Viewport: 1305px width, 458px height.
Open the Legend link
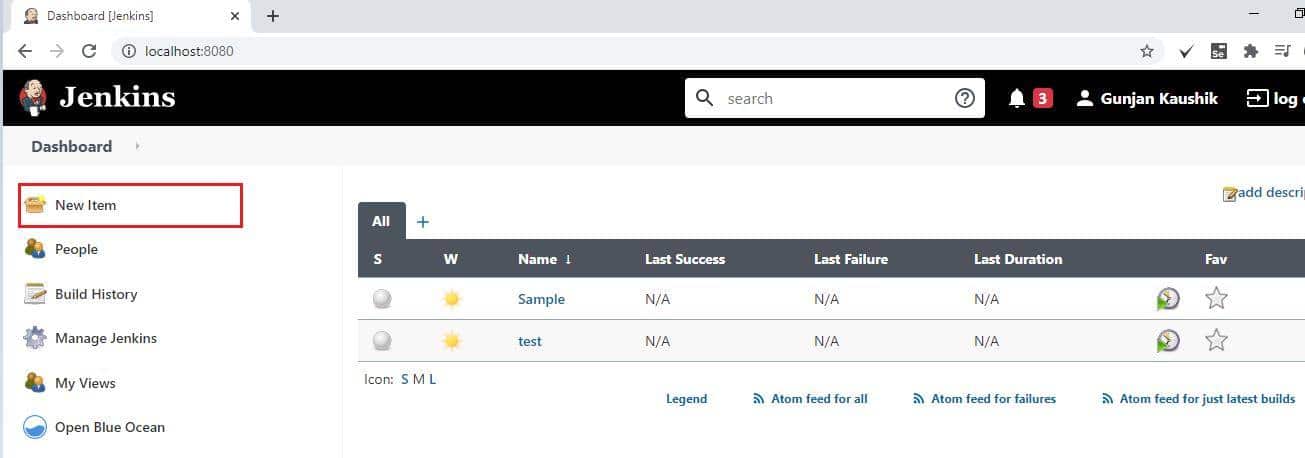tap(686, 399)
